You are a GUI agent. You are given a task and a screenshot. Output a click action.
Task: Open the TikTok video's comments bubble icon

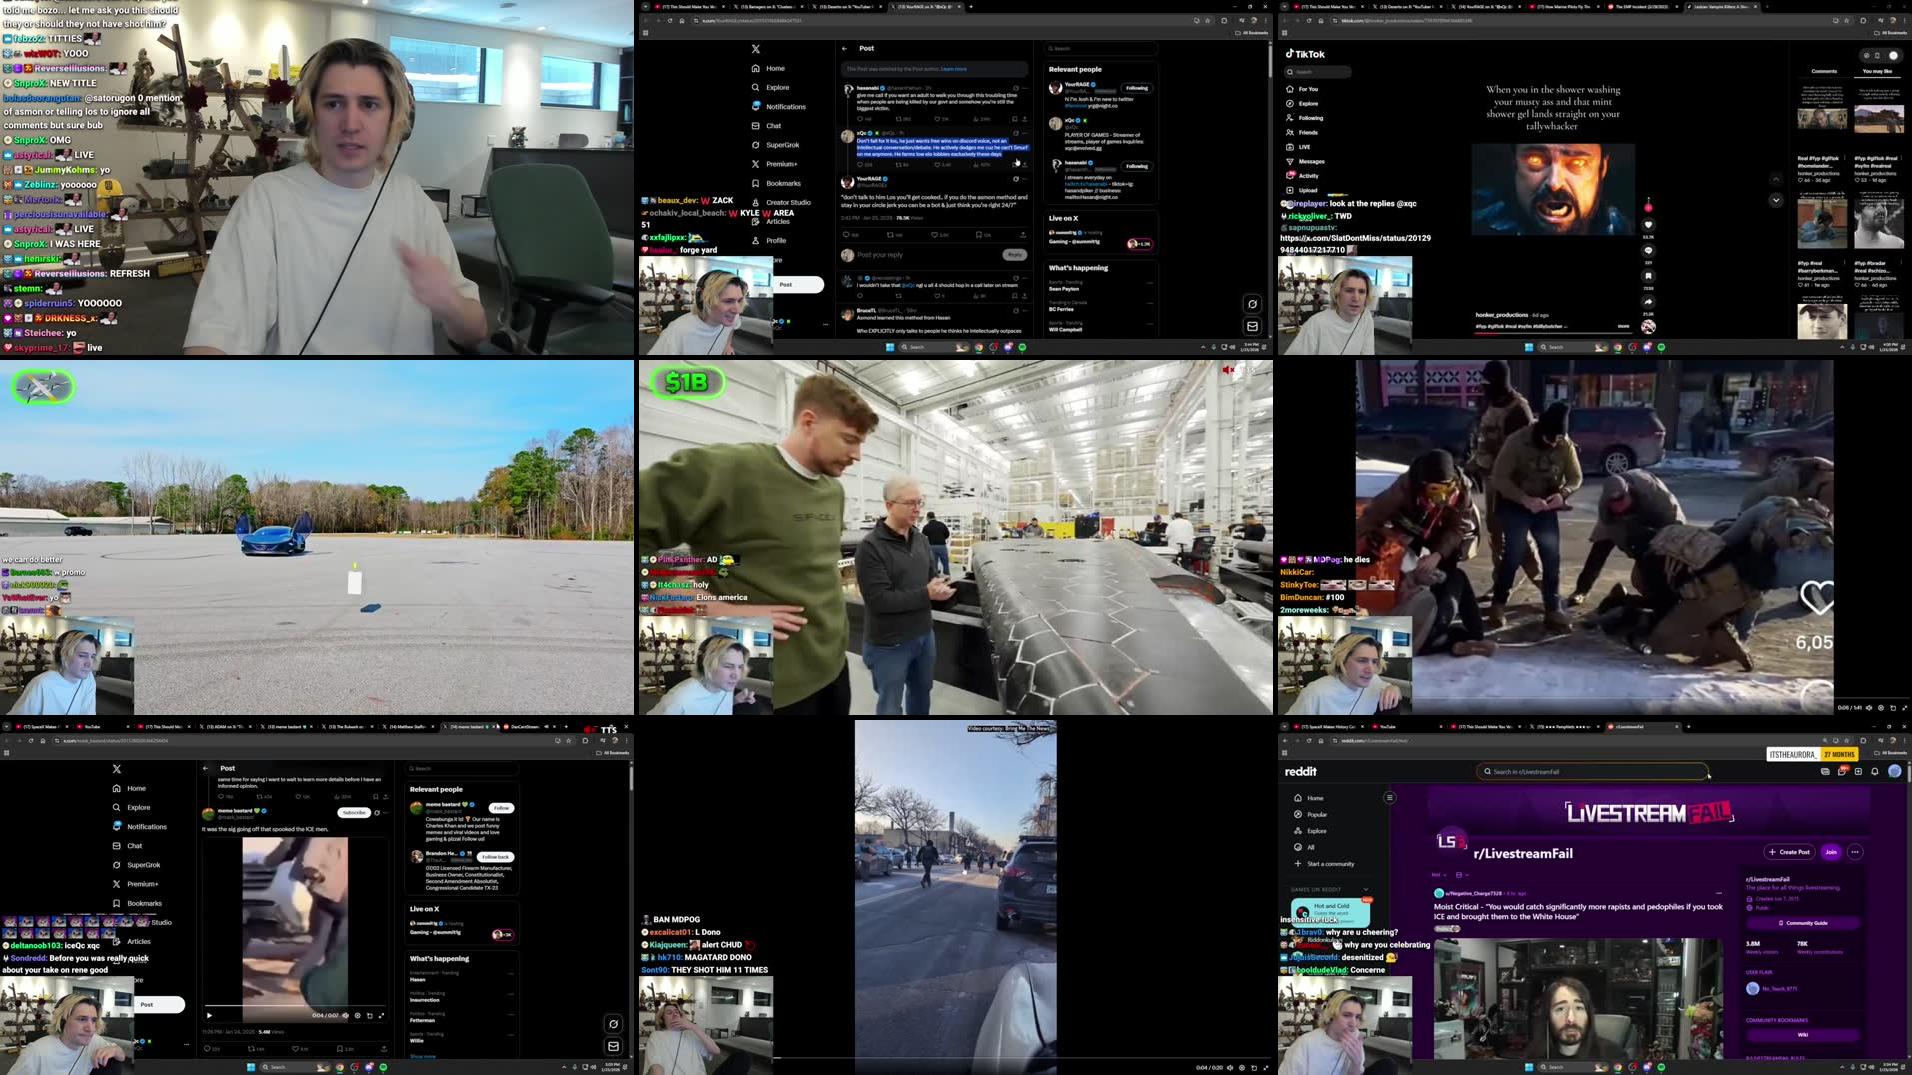pos(1648,251)
